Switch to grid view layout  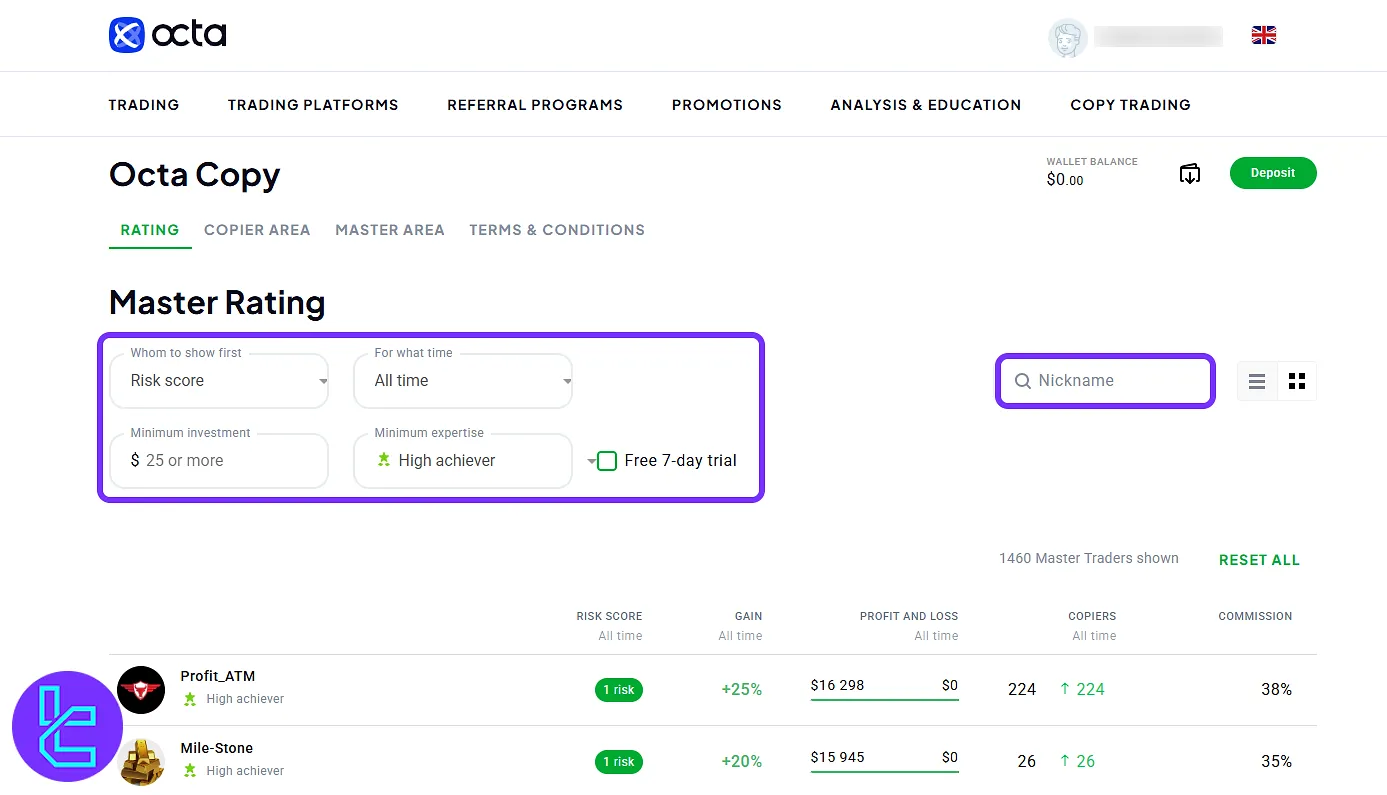1297,381
